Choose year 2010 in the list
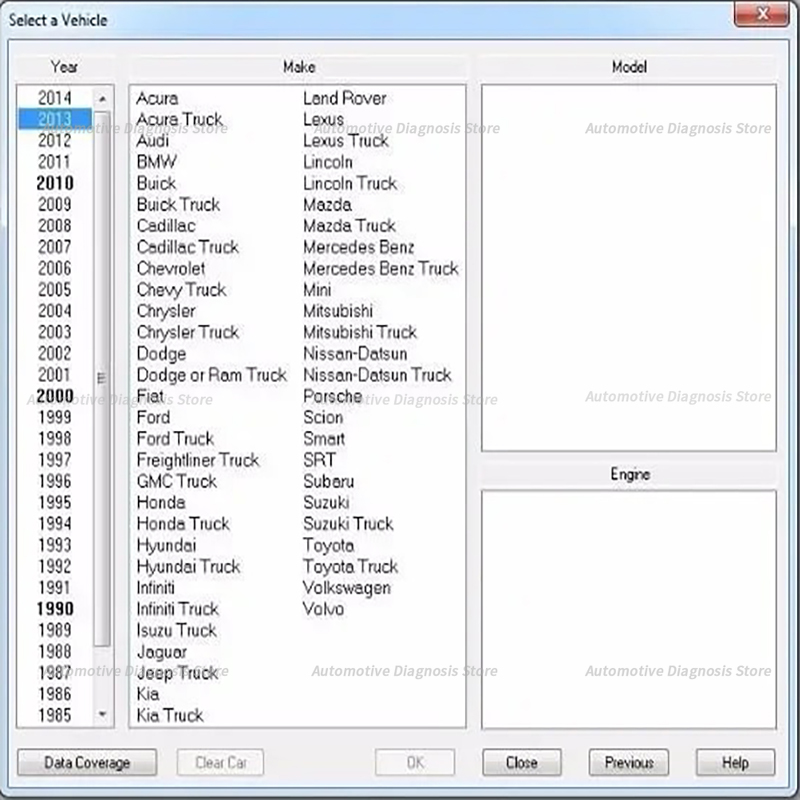 click(x=55, y=183)
